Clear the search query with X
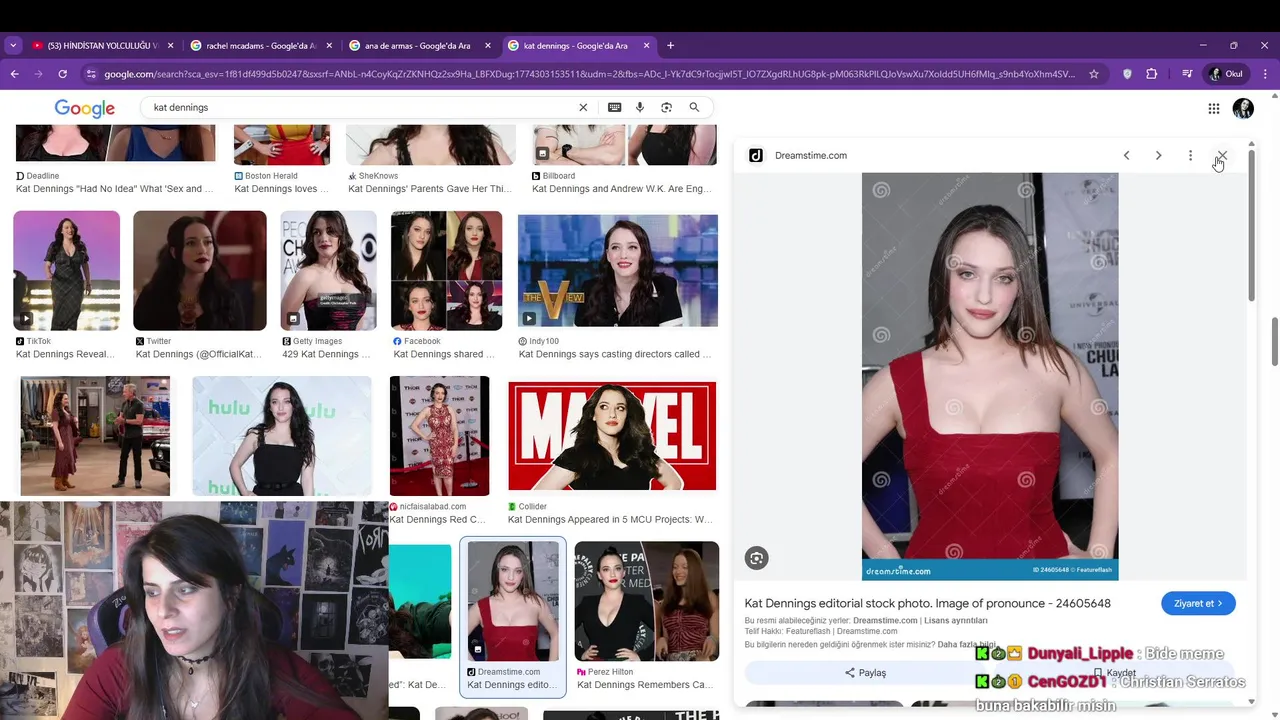Viewport: 1280px width, 720px height. (x=583, y=107)
